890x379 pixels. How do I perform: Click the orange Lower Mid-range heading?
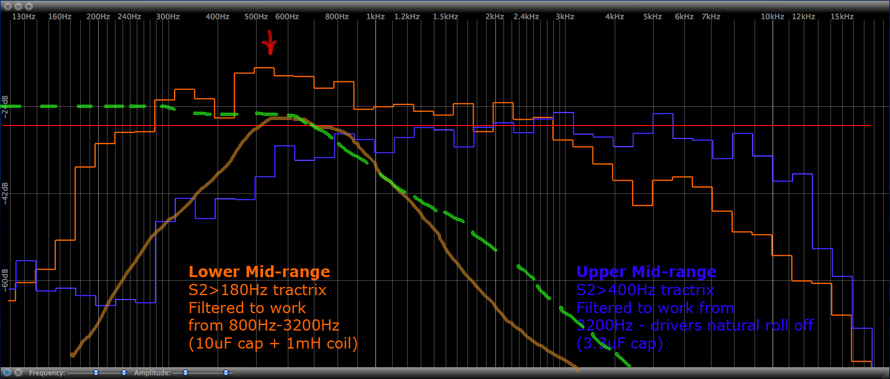tap(259, 272)
